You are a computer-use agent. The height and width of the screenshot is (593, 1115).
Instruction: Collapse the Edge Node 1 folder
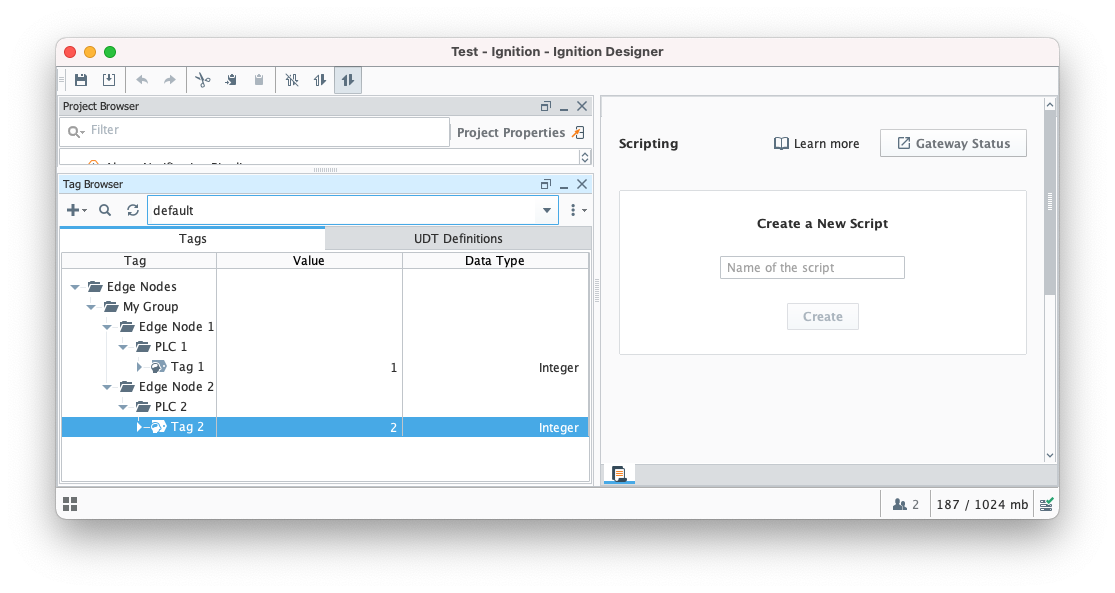(107, 327)
